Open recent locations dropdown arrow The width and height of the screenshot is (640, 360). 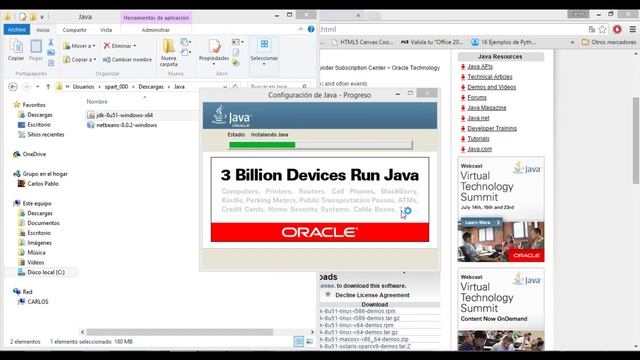38,87
